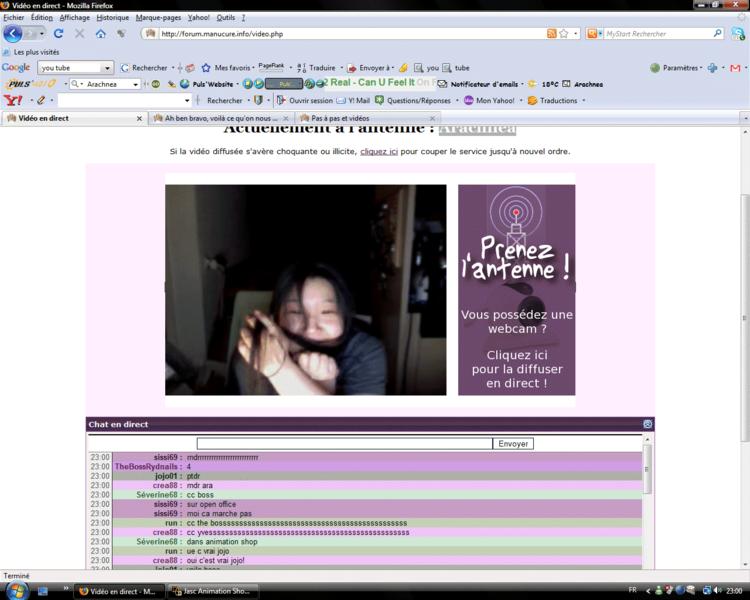Screen dimensions: 750x600
Task: Click the RSS feed icon in address bar
Action: tap(552, 33)
